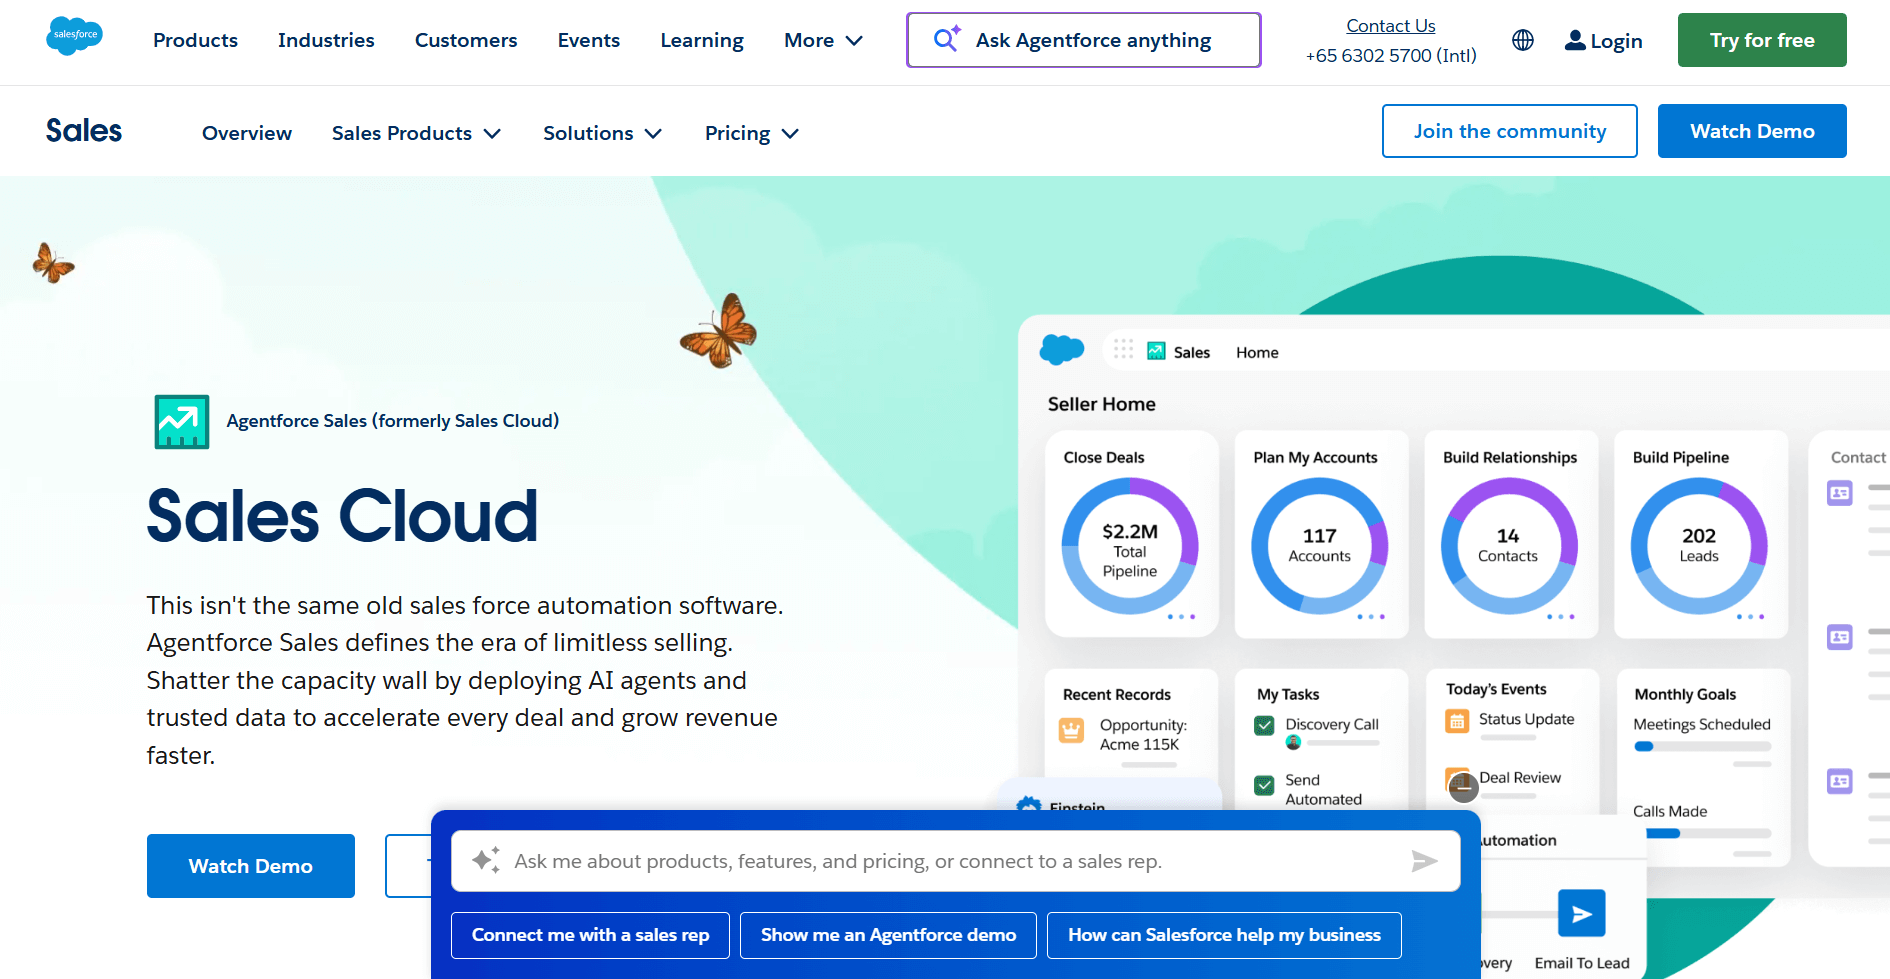Click the Opportunity crown icon under Recent Records
The height and width of the screenshot is (979, 1890).
tap(1071, 731)
